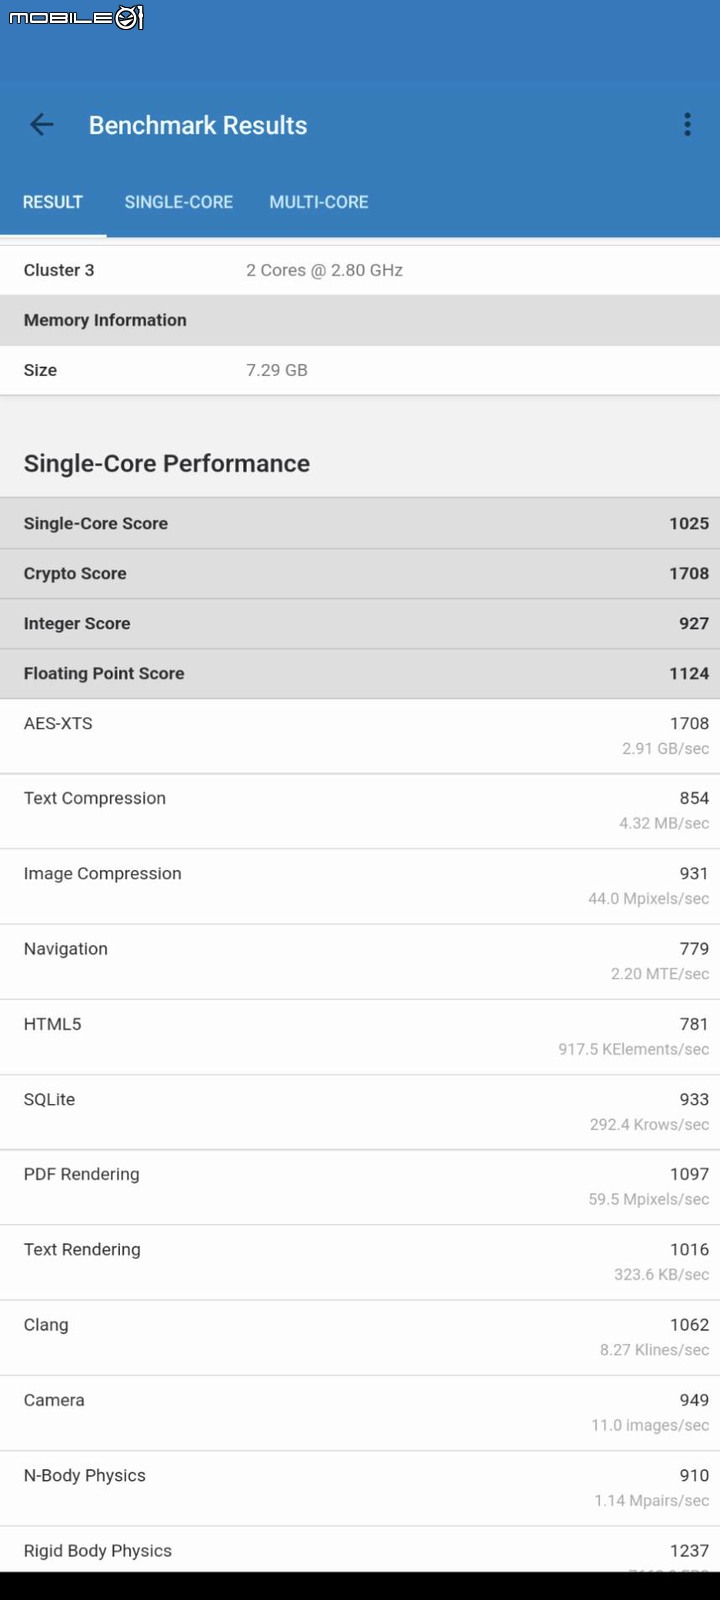The height and width of the screenshot is (1600, 720).
Task: Tap the SQLite result row
Action: [x=360, y=1112]
